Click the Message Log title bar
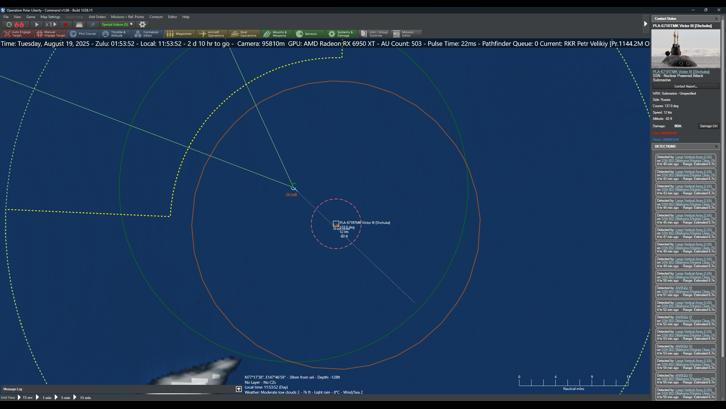 pyautogui.click(x=118, y=389)
